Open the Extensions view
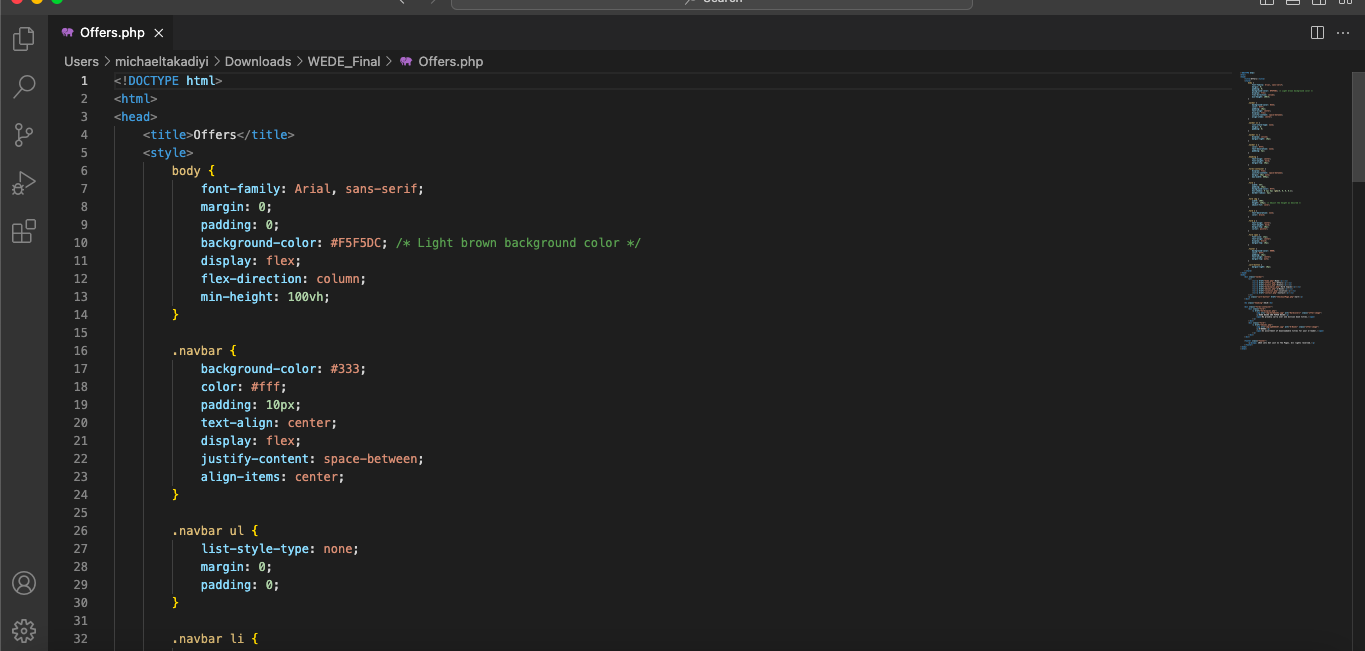The height and width of the screenshot is (651, 1365). (23, 232)
